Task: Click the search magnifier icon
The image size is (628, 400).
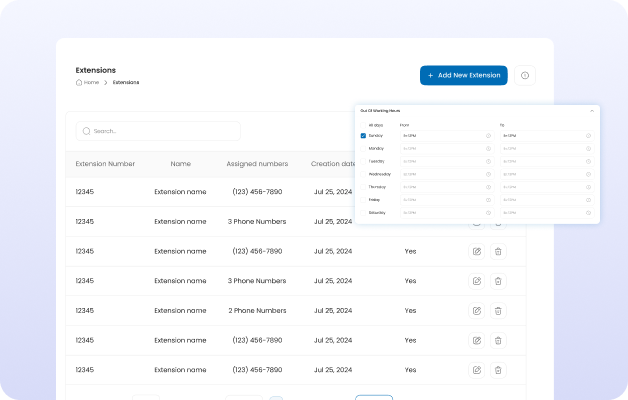Action: point(86,131)
